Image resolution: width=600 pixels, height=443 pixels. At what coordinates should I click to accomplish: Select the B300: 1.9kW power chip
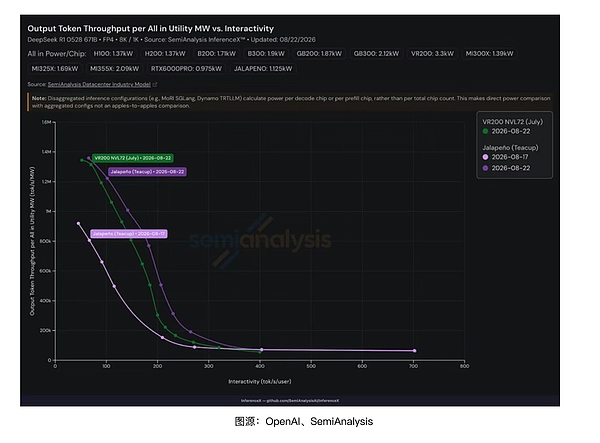(x=266, y=54)
